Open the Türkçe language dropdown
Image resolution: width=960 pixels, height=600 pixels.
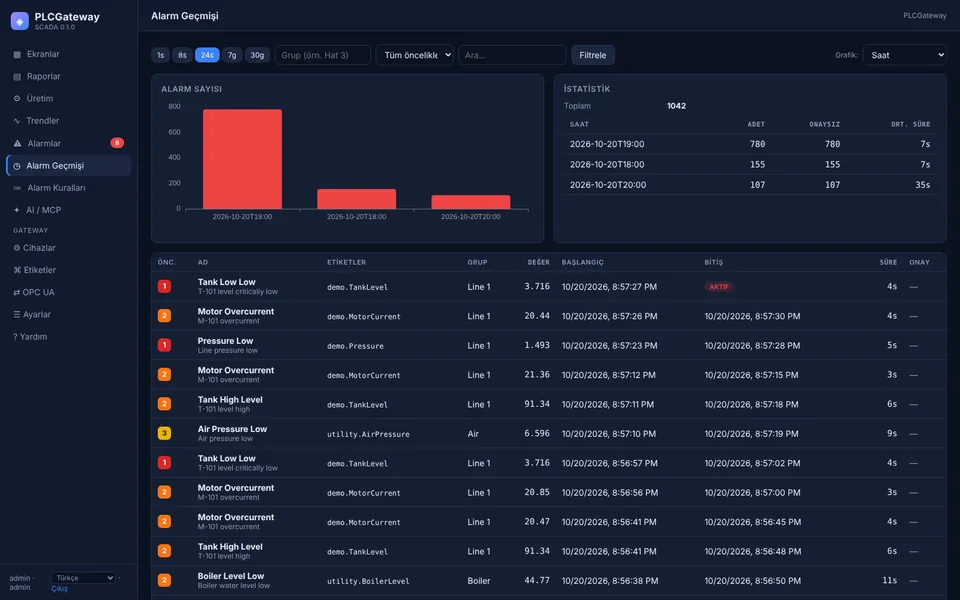[x=83, y=578]
